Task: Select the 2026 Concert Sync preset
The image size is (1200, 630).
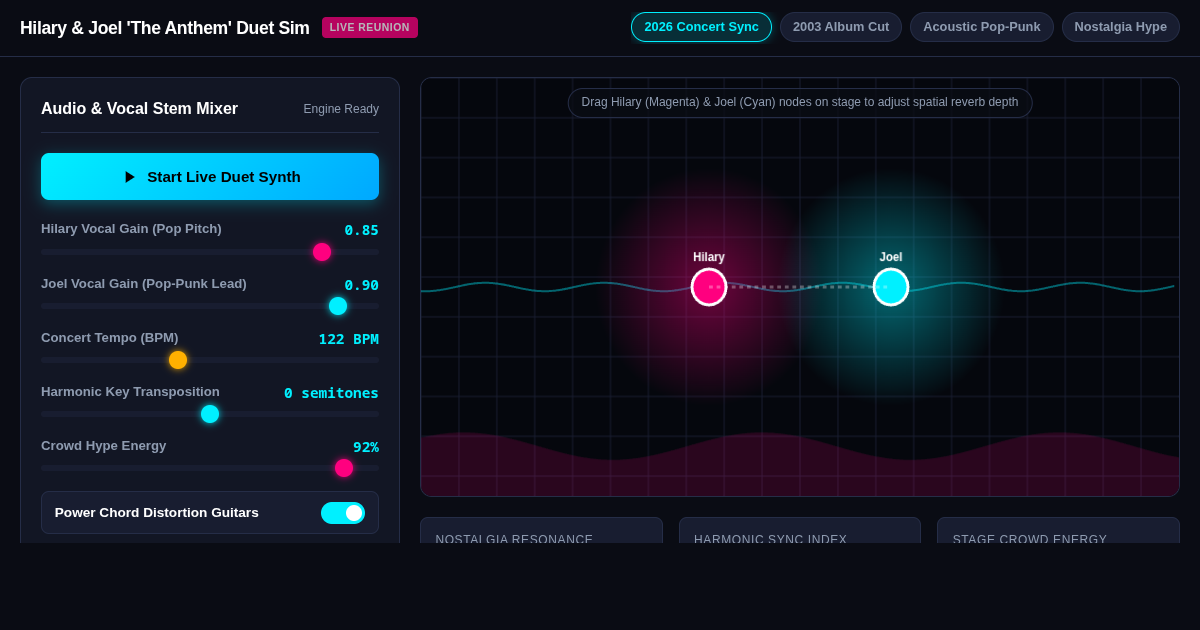Action: point(701,27)
